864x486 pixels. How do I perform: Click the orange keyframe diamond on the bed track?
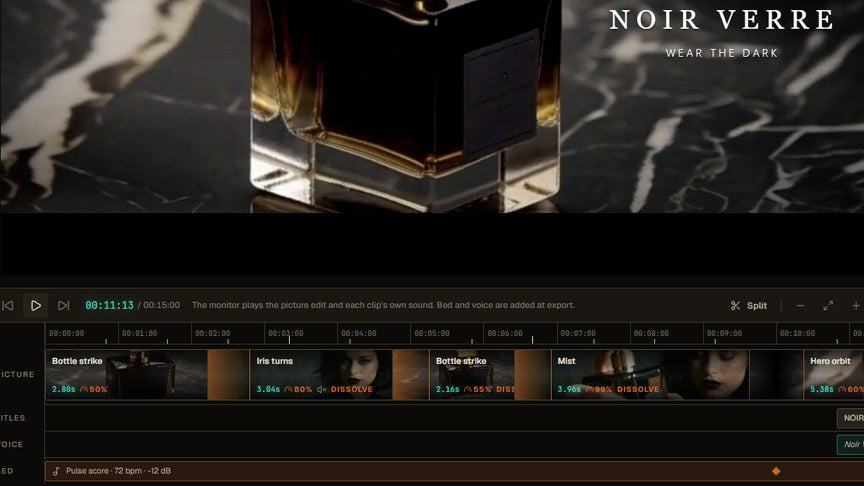click(x=776, y=471)
